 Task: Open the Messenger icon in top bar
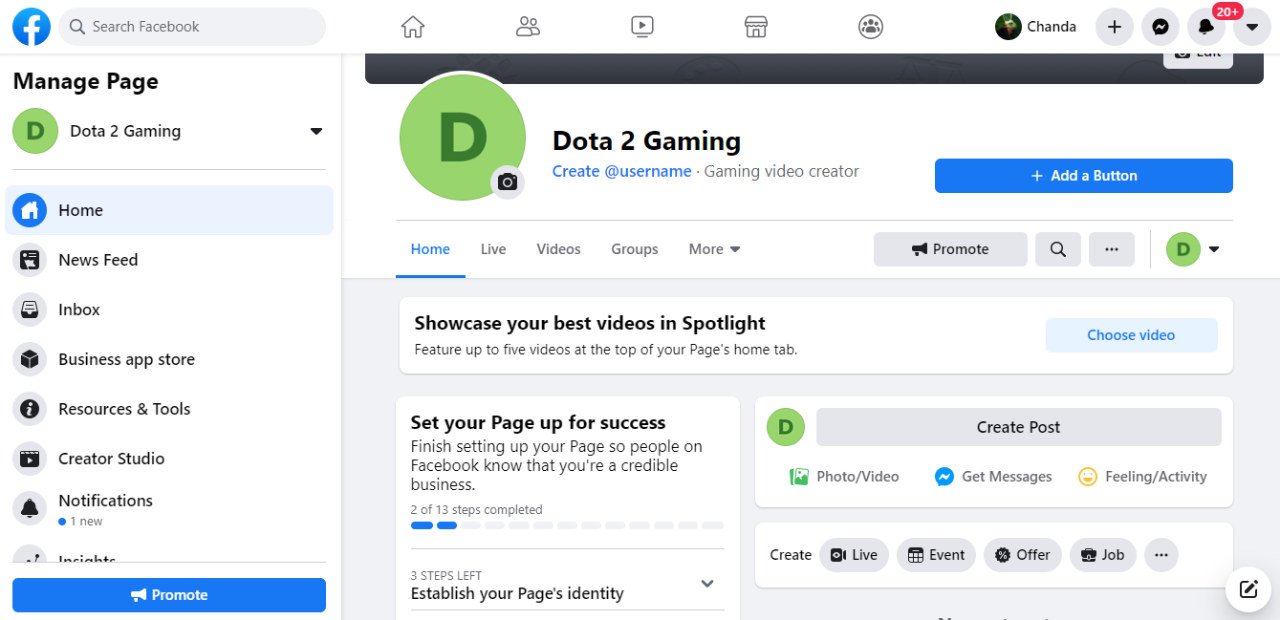pyautogui.click(x=1160, y=27)
